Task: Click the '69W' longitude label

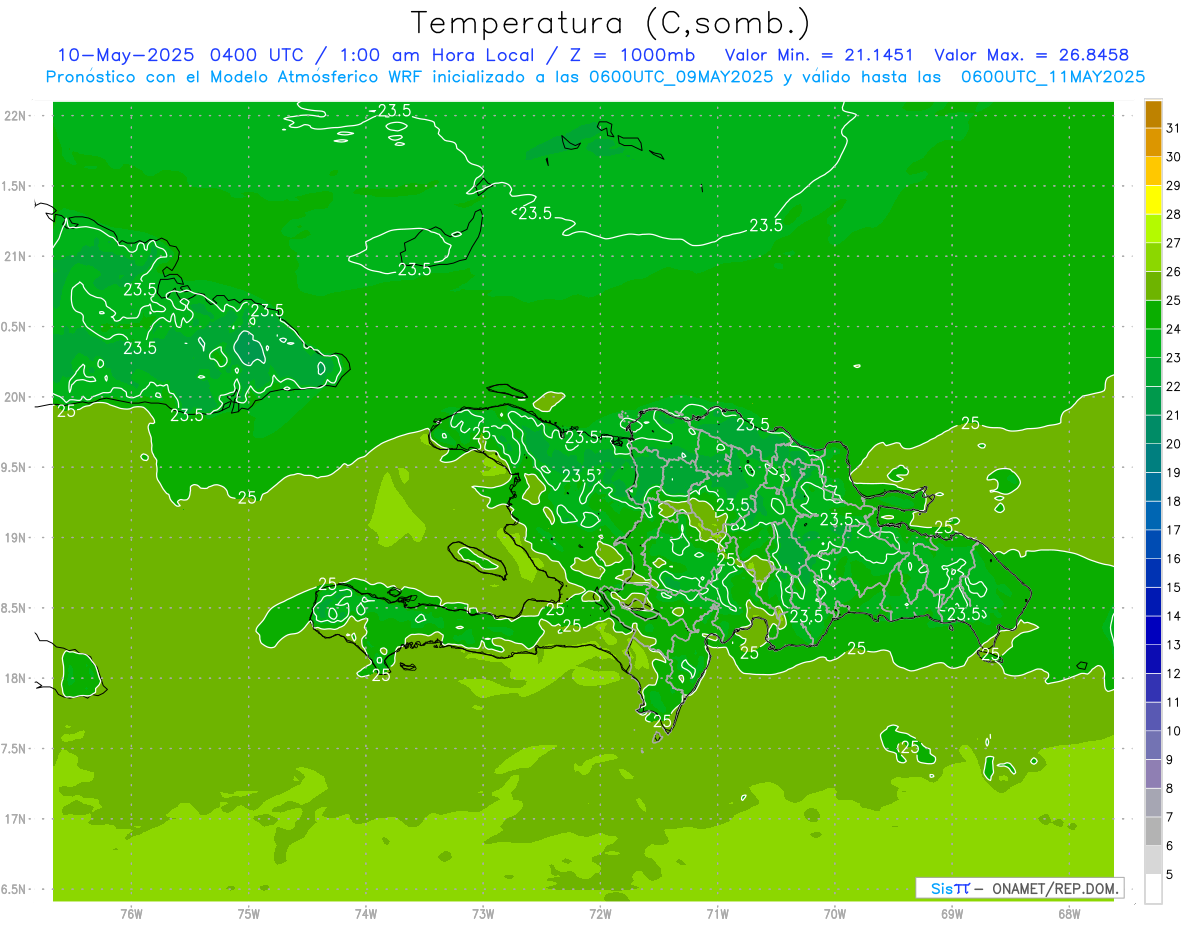Action: [x=952, y=914]
